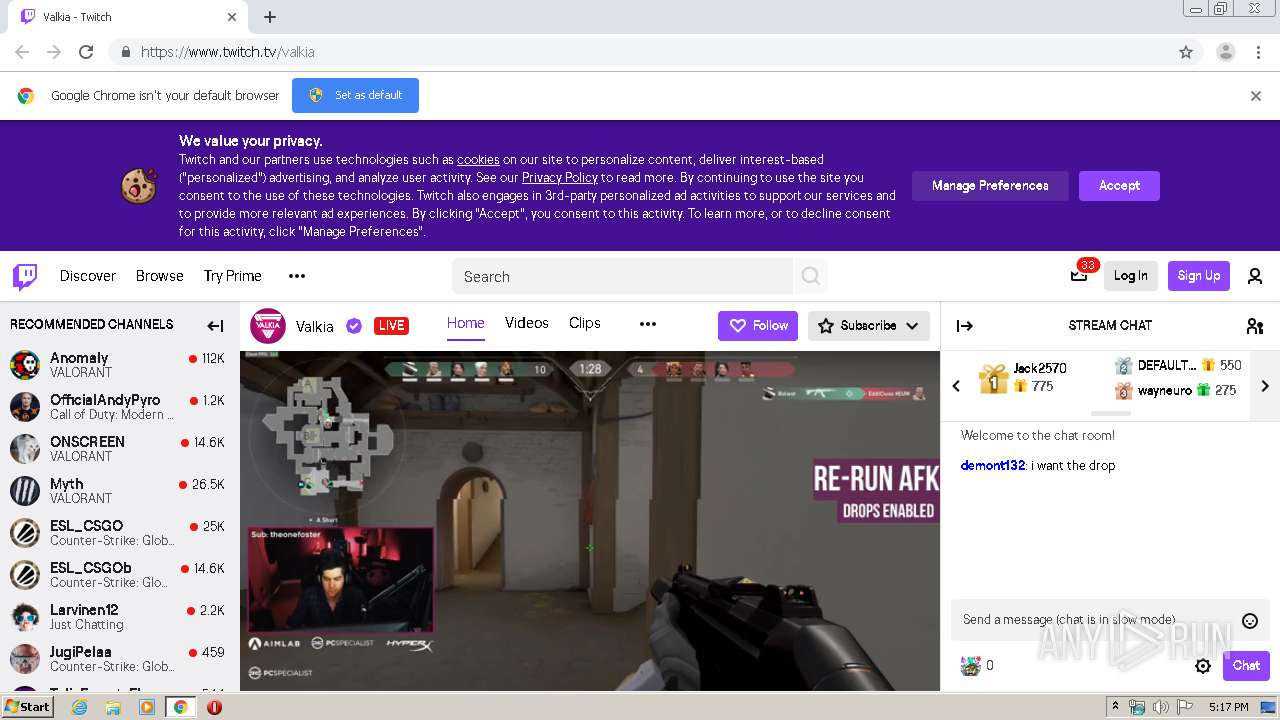Open Try Prime
1280x720 pixels.
tap(233, 276)
